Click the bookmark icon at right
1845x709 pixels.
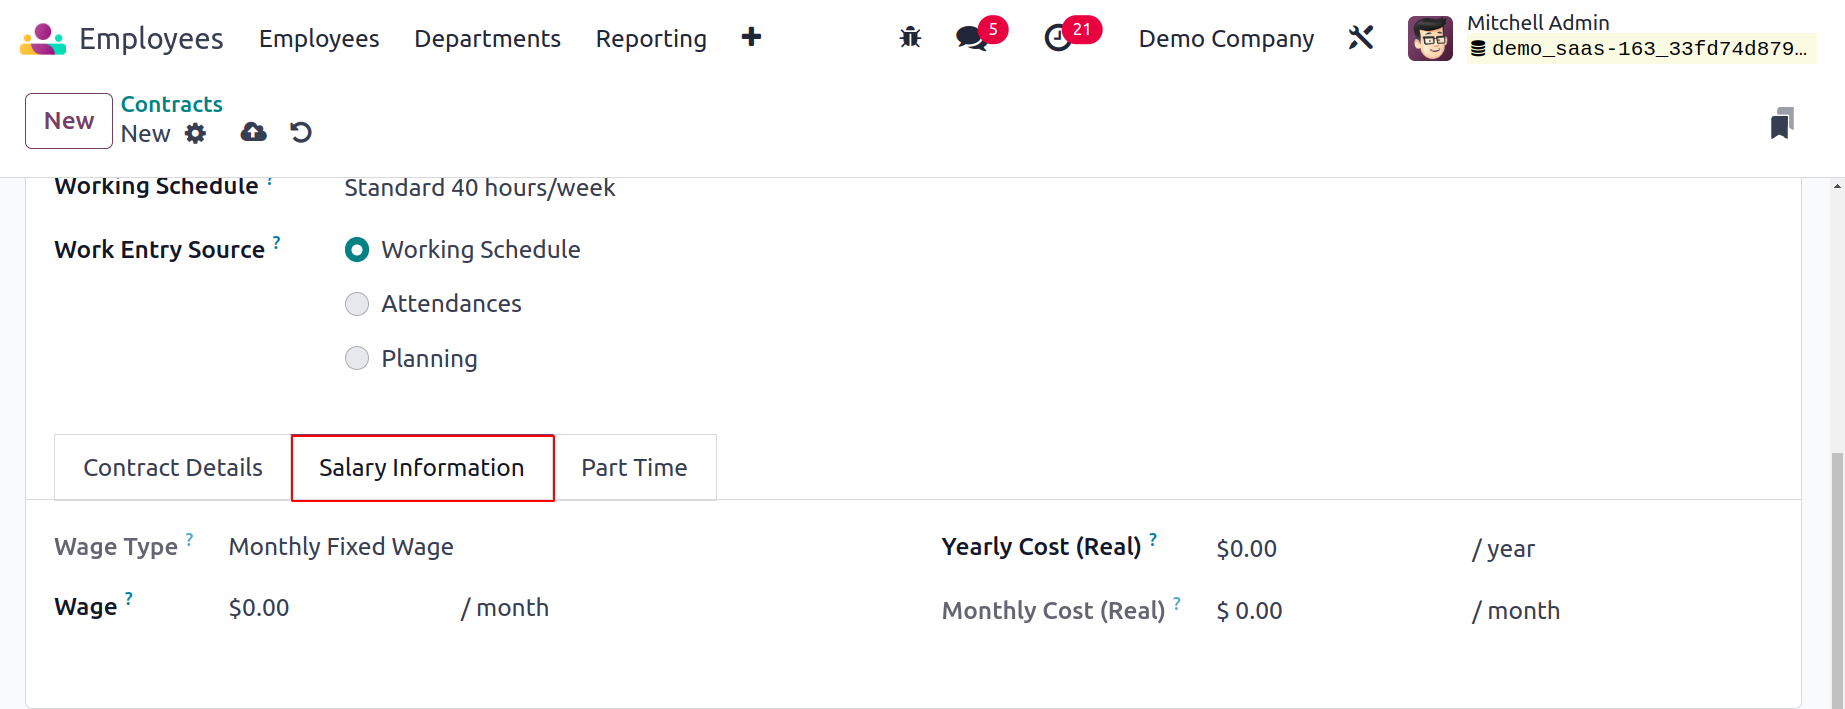click(x=1782, y=123)
